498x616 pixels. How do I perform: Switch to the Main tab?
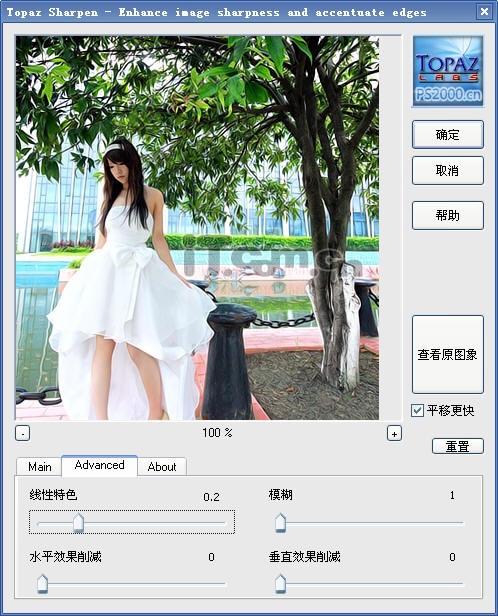[39, 467]
